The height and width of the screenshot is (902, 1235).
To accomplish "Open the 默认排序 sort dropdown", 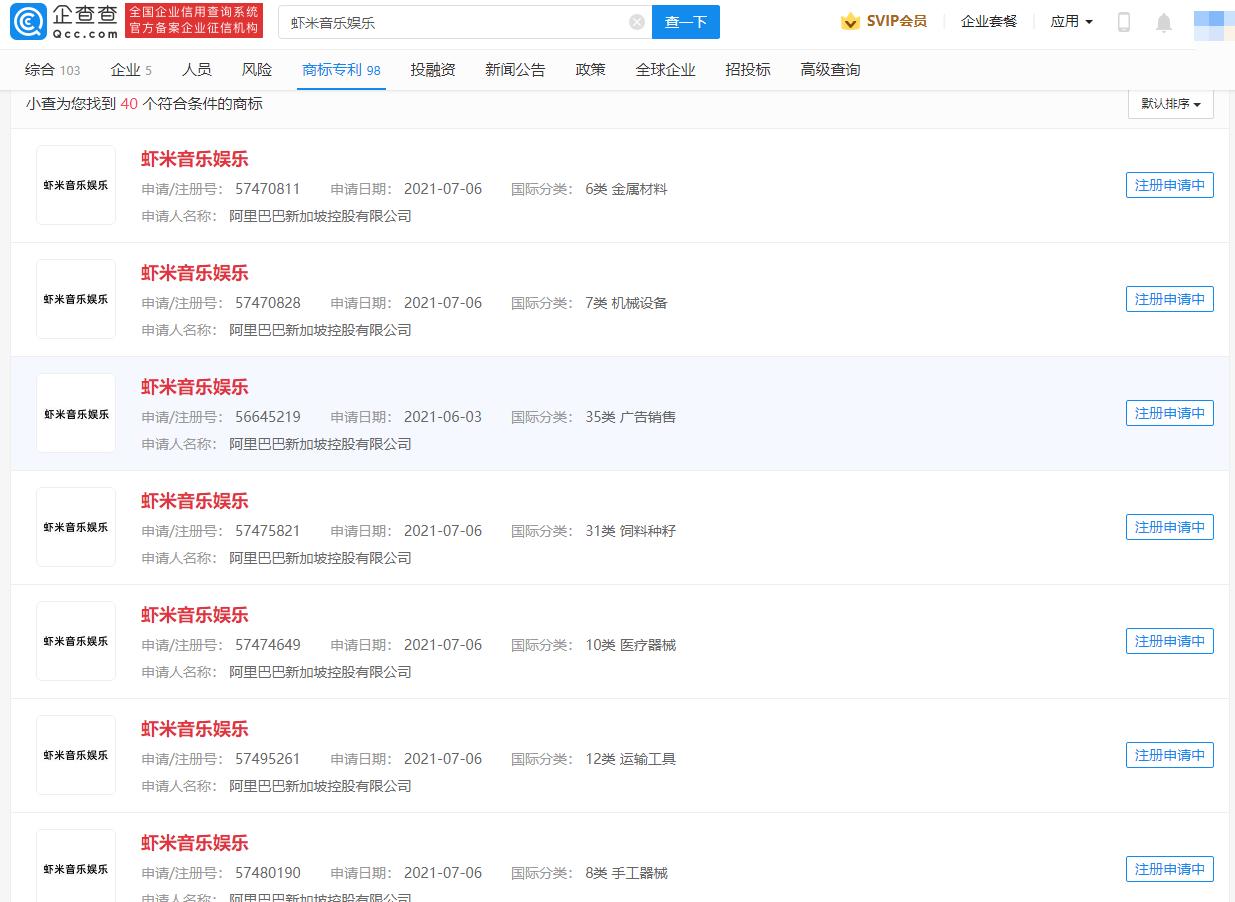I will click(1169, 104).
